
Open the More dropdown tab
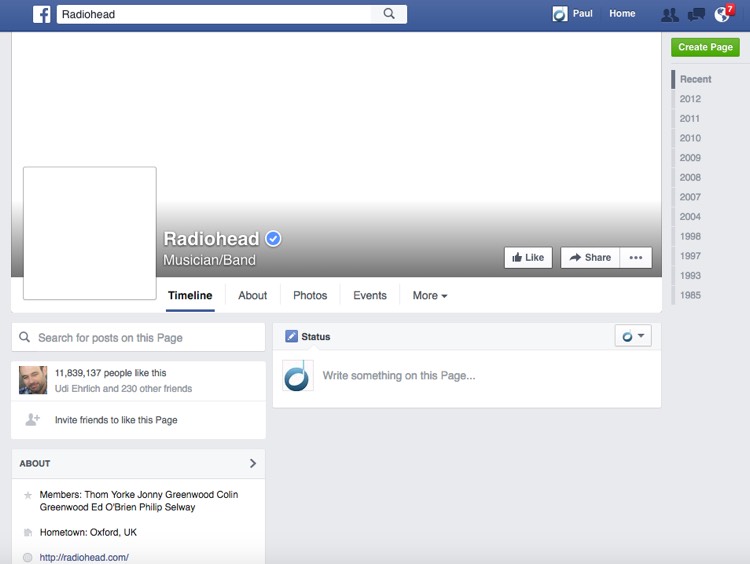coord(430,296)
